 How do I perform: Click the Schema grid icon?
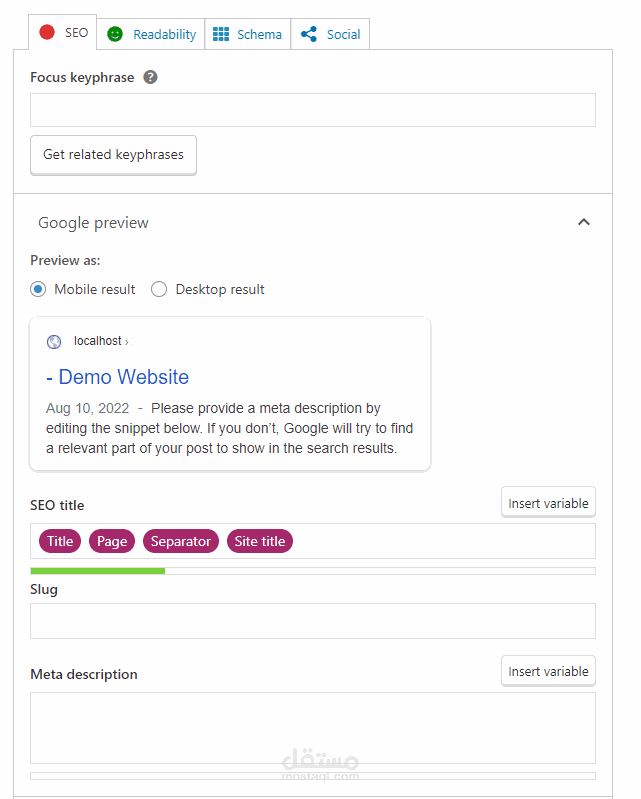tap(221, 34)
